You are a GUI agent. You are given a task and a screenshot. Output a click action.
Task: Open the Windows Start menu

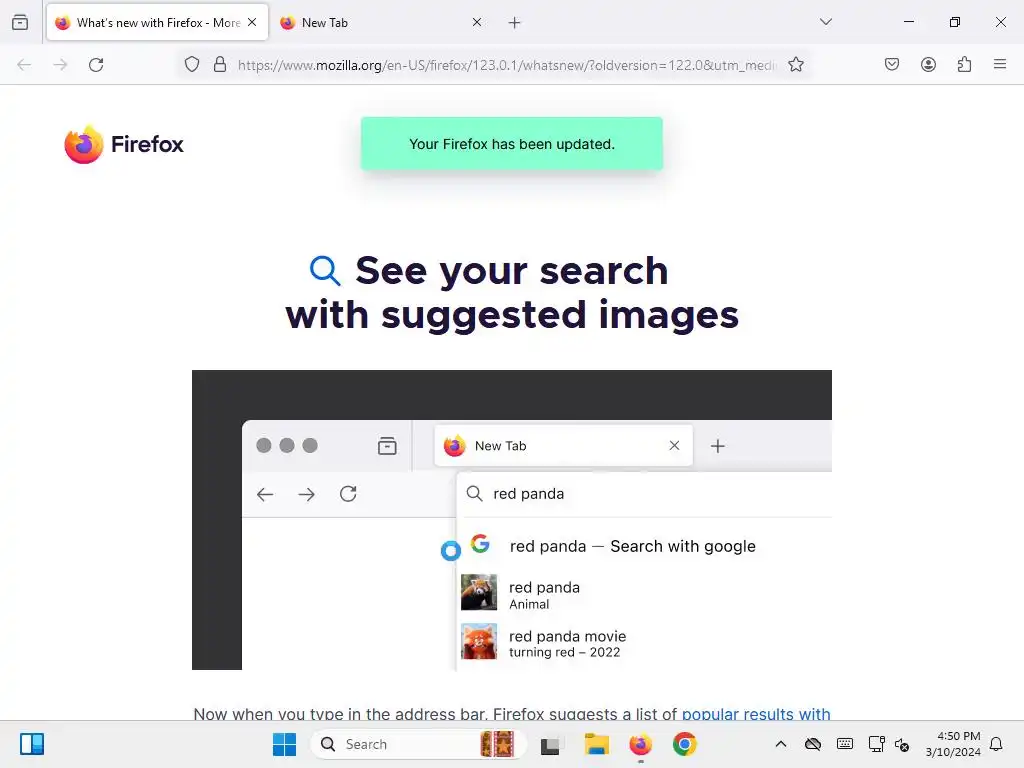(284, 744)
